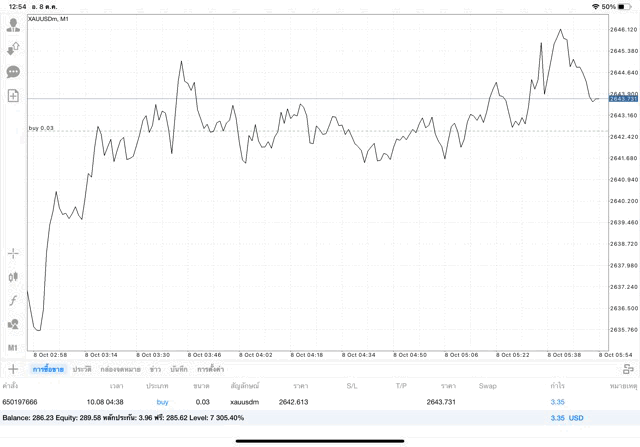Screen dimensions: 640x447
Task: Open the accounts profile icon
Action: pyautogui.click(x=13, y=25)
